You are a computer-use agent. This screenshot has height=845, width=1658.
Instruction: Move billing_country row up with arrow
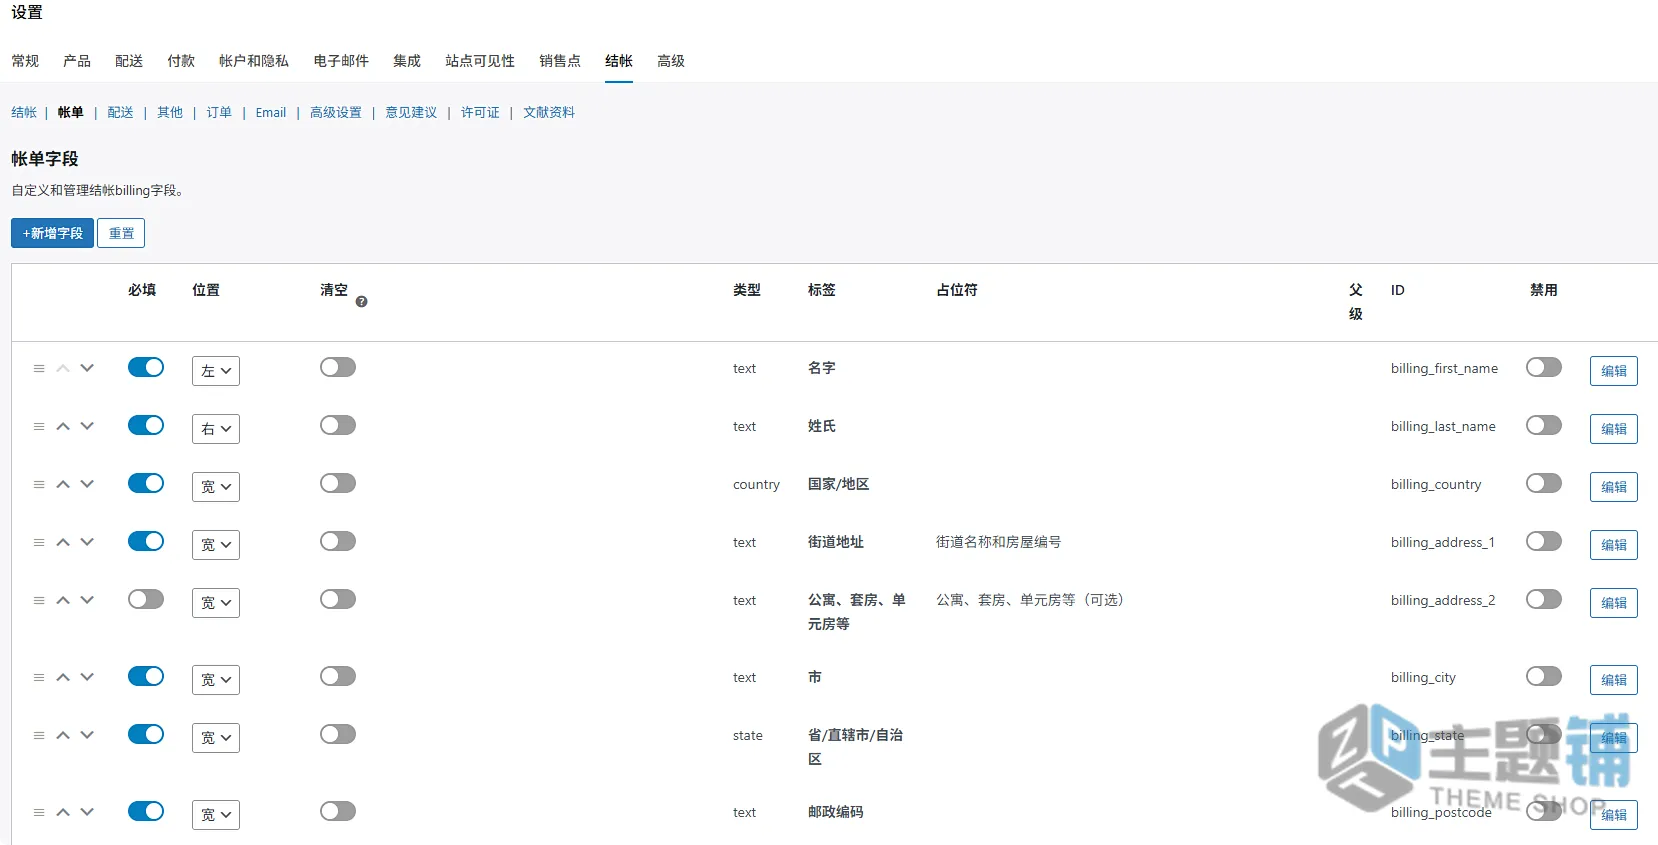63,484
